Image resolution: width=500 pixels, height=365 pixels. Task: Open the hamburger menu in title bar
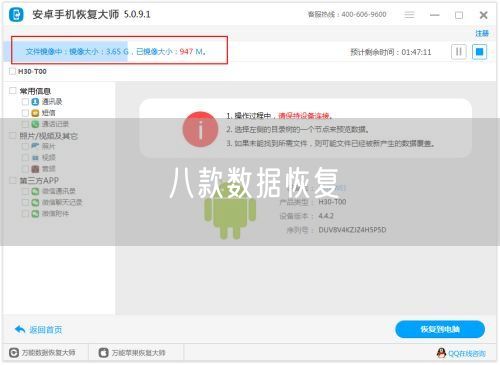[x=409, y=15]
